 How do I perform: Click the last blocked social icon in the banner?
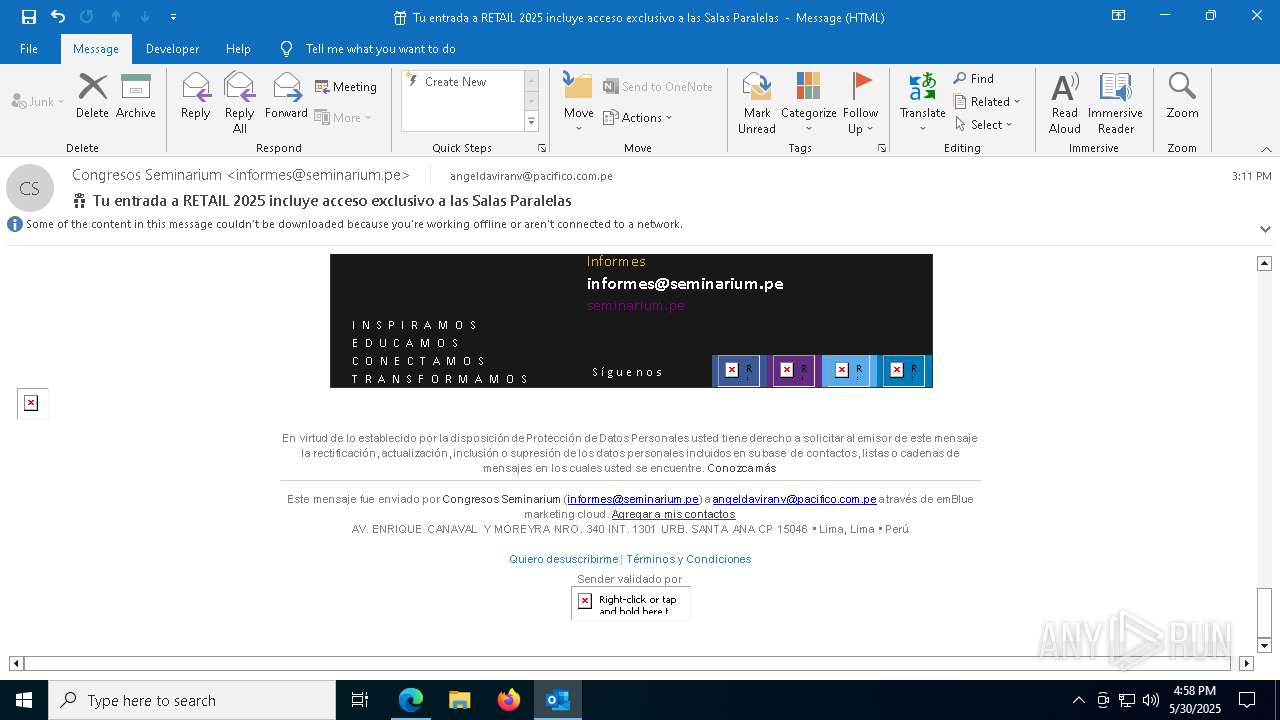tap(905, 370)
